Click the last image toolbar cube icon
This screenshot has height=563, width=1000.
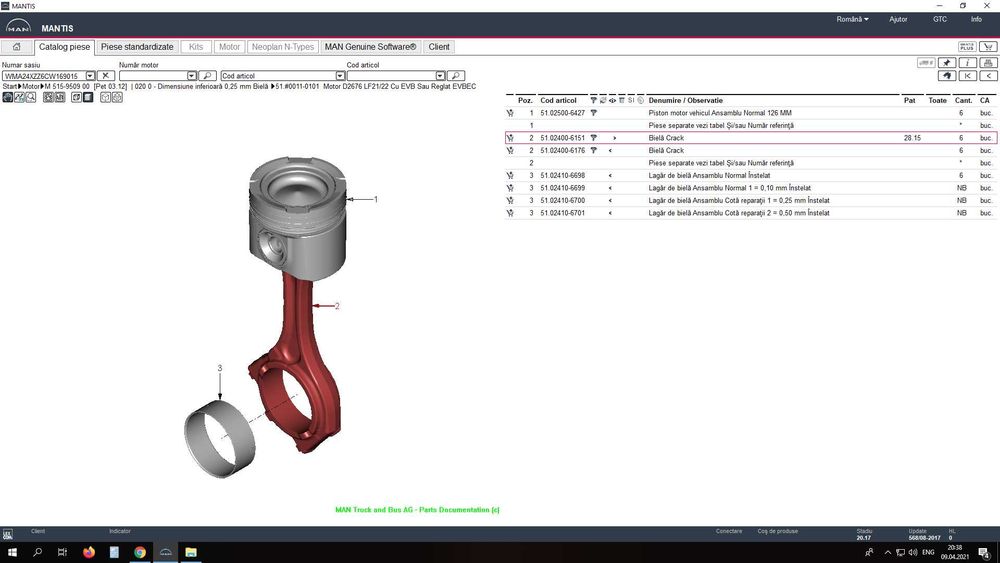click(117, 97)
